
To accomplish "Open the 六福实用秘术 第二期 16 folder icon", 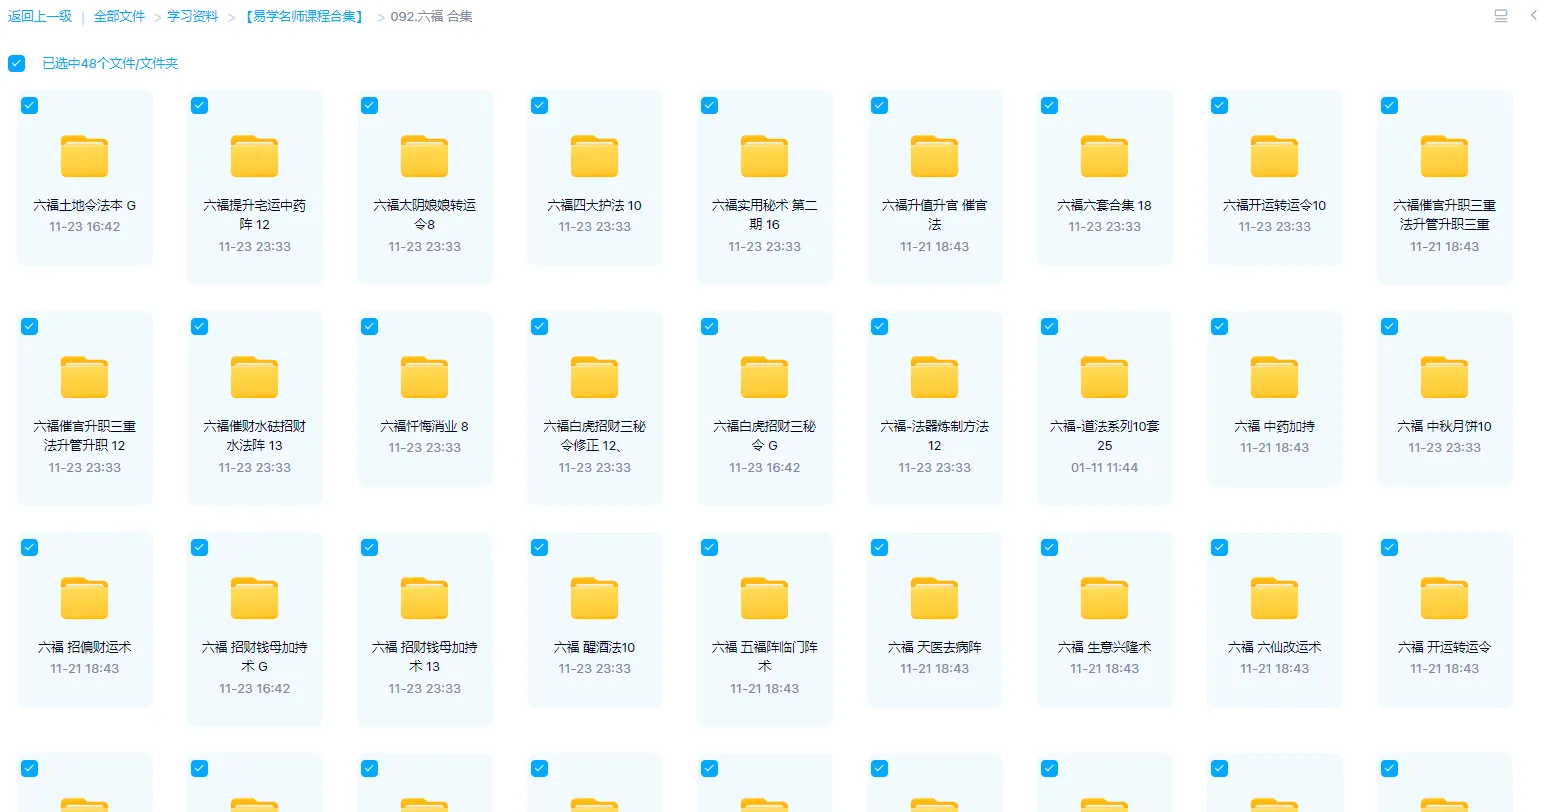I will [765, 157].
